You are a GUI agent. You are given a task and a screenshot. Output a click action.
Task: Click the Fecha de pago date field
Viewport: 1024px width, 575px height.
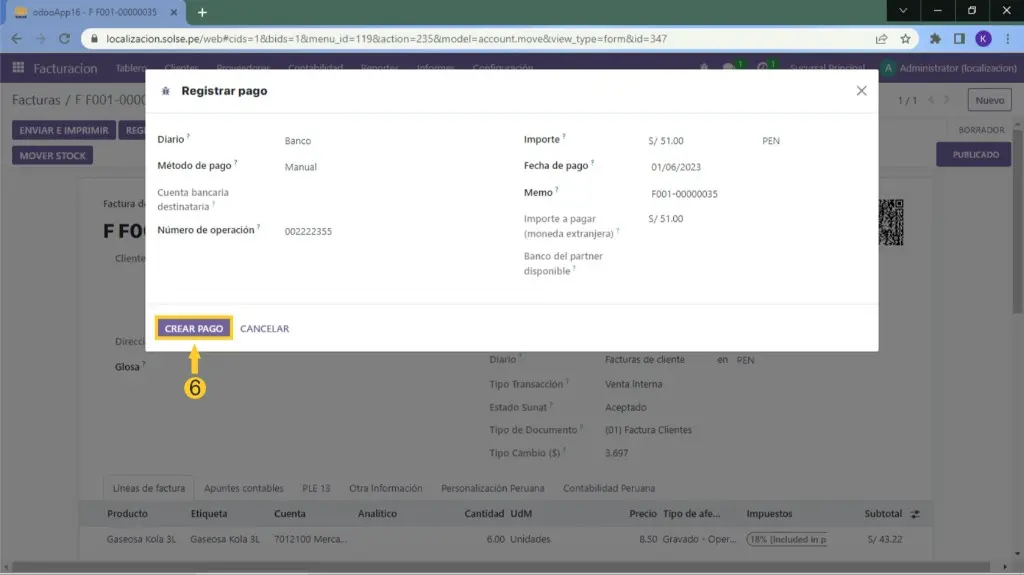(750, 168)
